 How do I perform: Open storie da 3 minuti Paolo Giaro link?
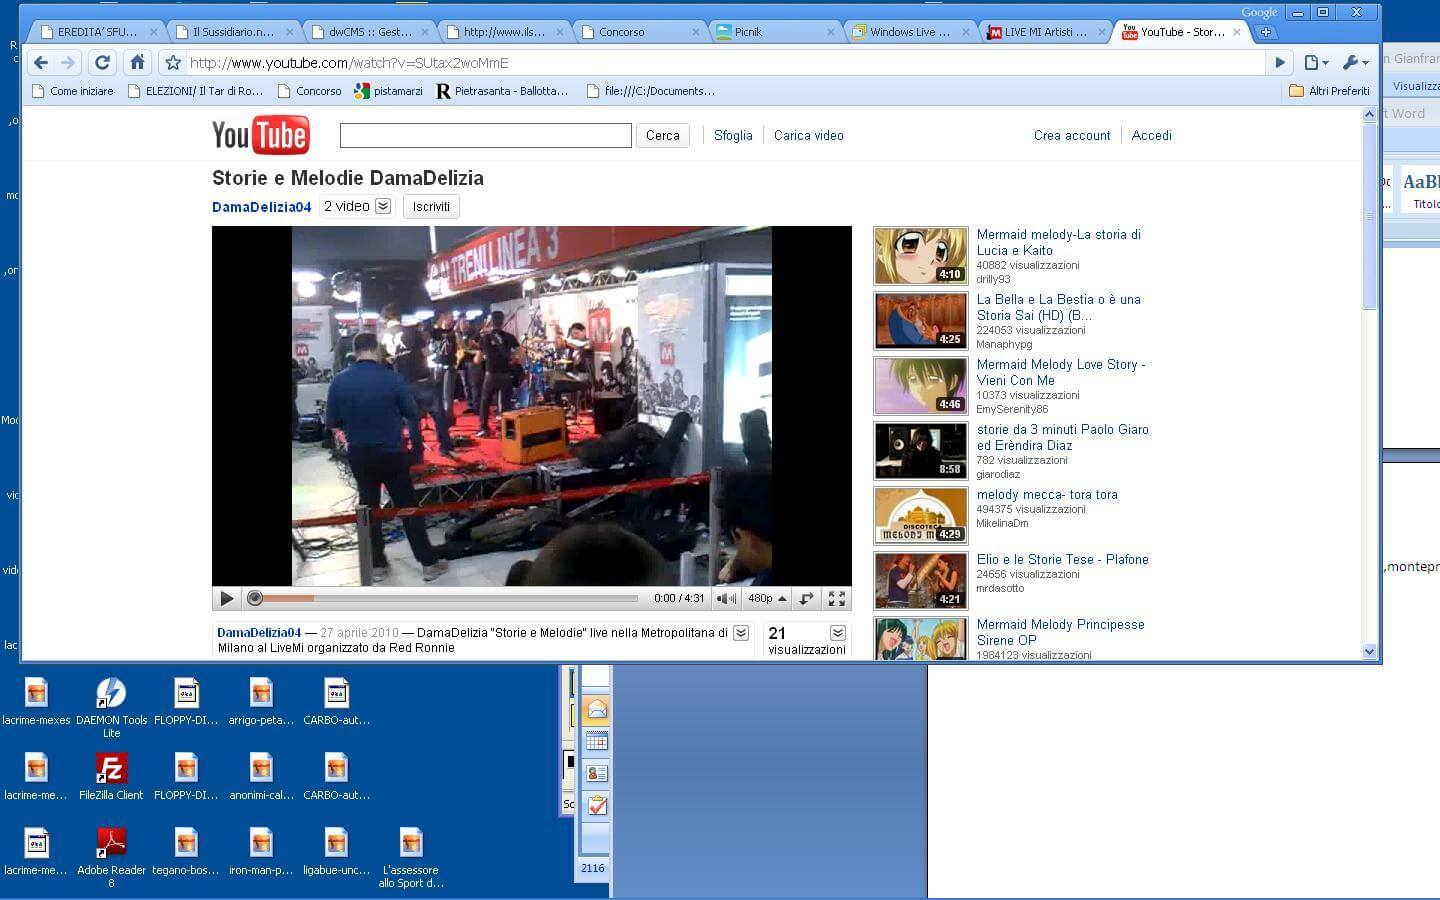(1062, 437)
